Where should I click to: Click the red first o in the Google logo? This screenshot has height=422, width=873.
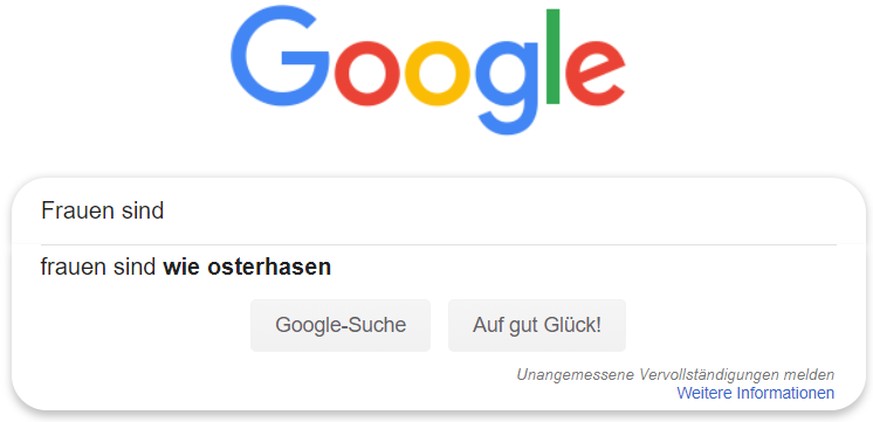[367, 73]
